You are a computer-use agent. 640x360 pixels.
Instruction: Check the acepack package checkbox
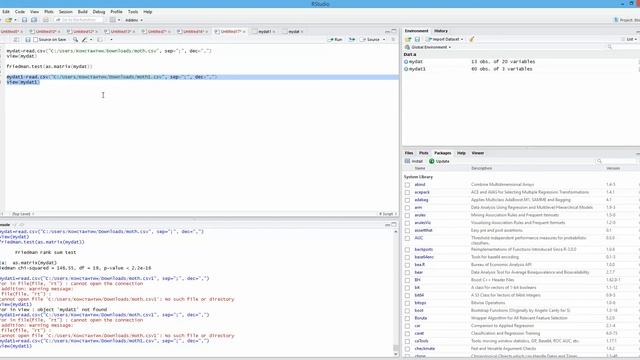tap(407, 192)
